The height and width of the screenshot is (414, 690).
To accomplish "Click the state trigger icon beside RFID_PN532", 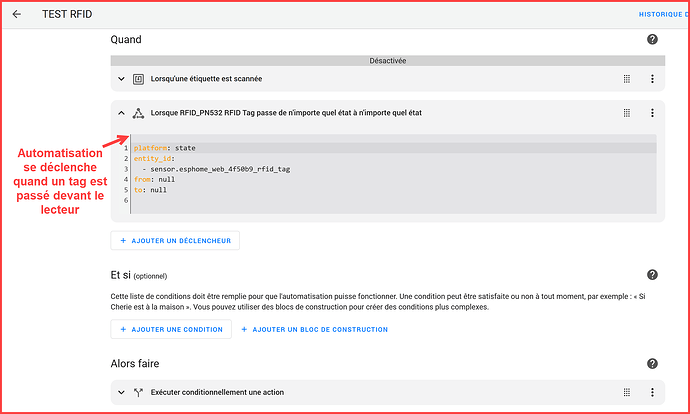I will pyautogui.click(x=139, y=113).
